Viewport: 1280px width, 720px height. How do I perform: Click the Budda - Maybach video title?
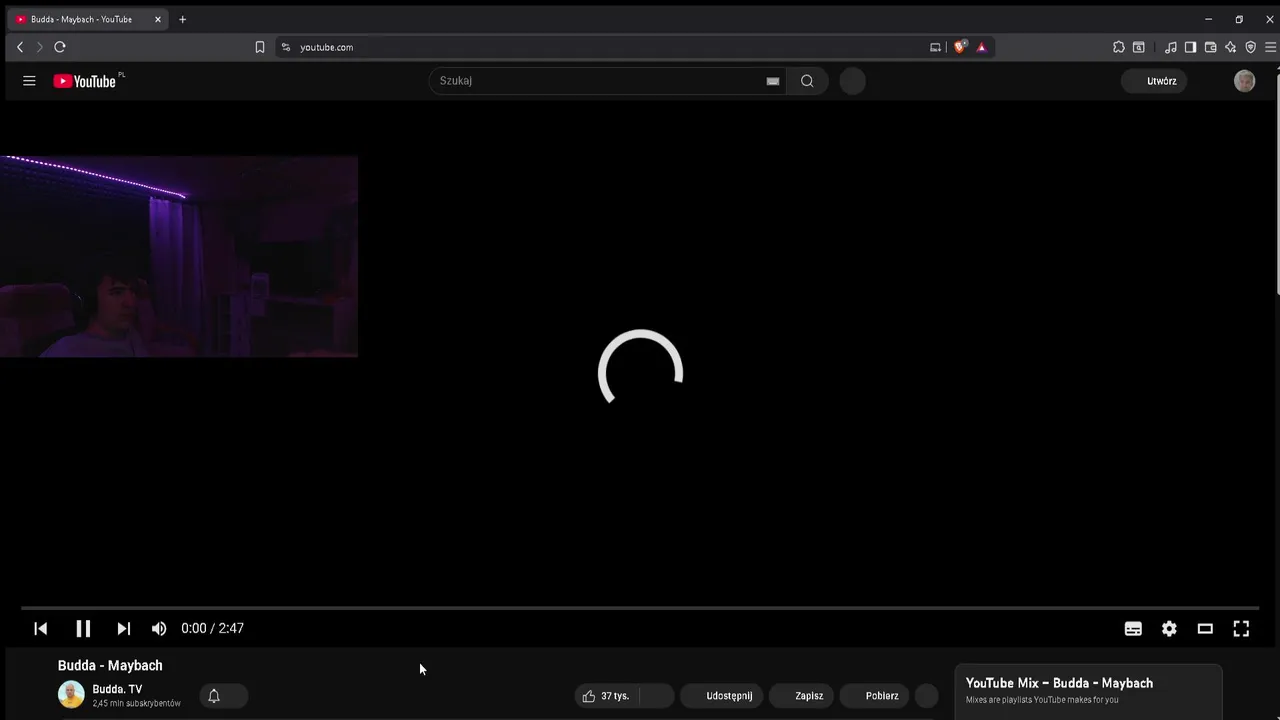(x=110, y=665)
